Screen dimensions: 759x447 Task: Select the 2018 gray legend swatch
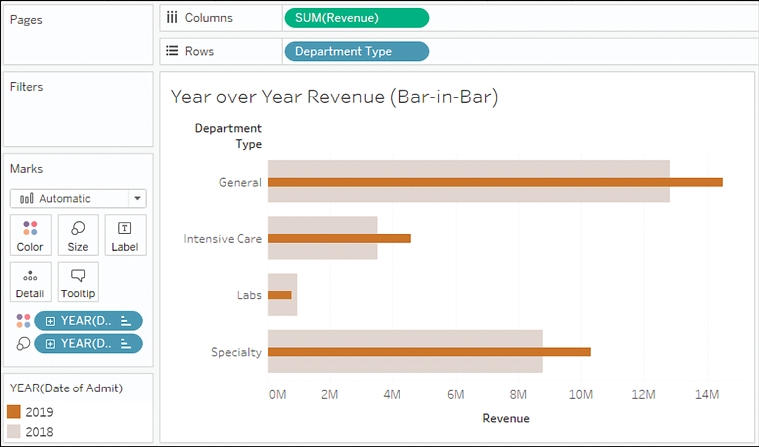(14, 431)
